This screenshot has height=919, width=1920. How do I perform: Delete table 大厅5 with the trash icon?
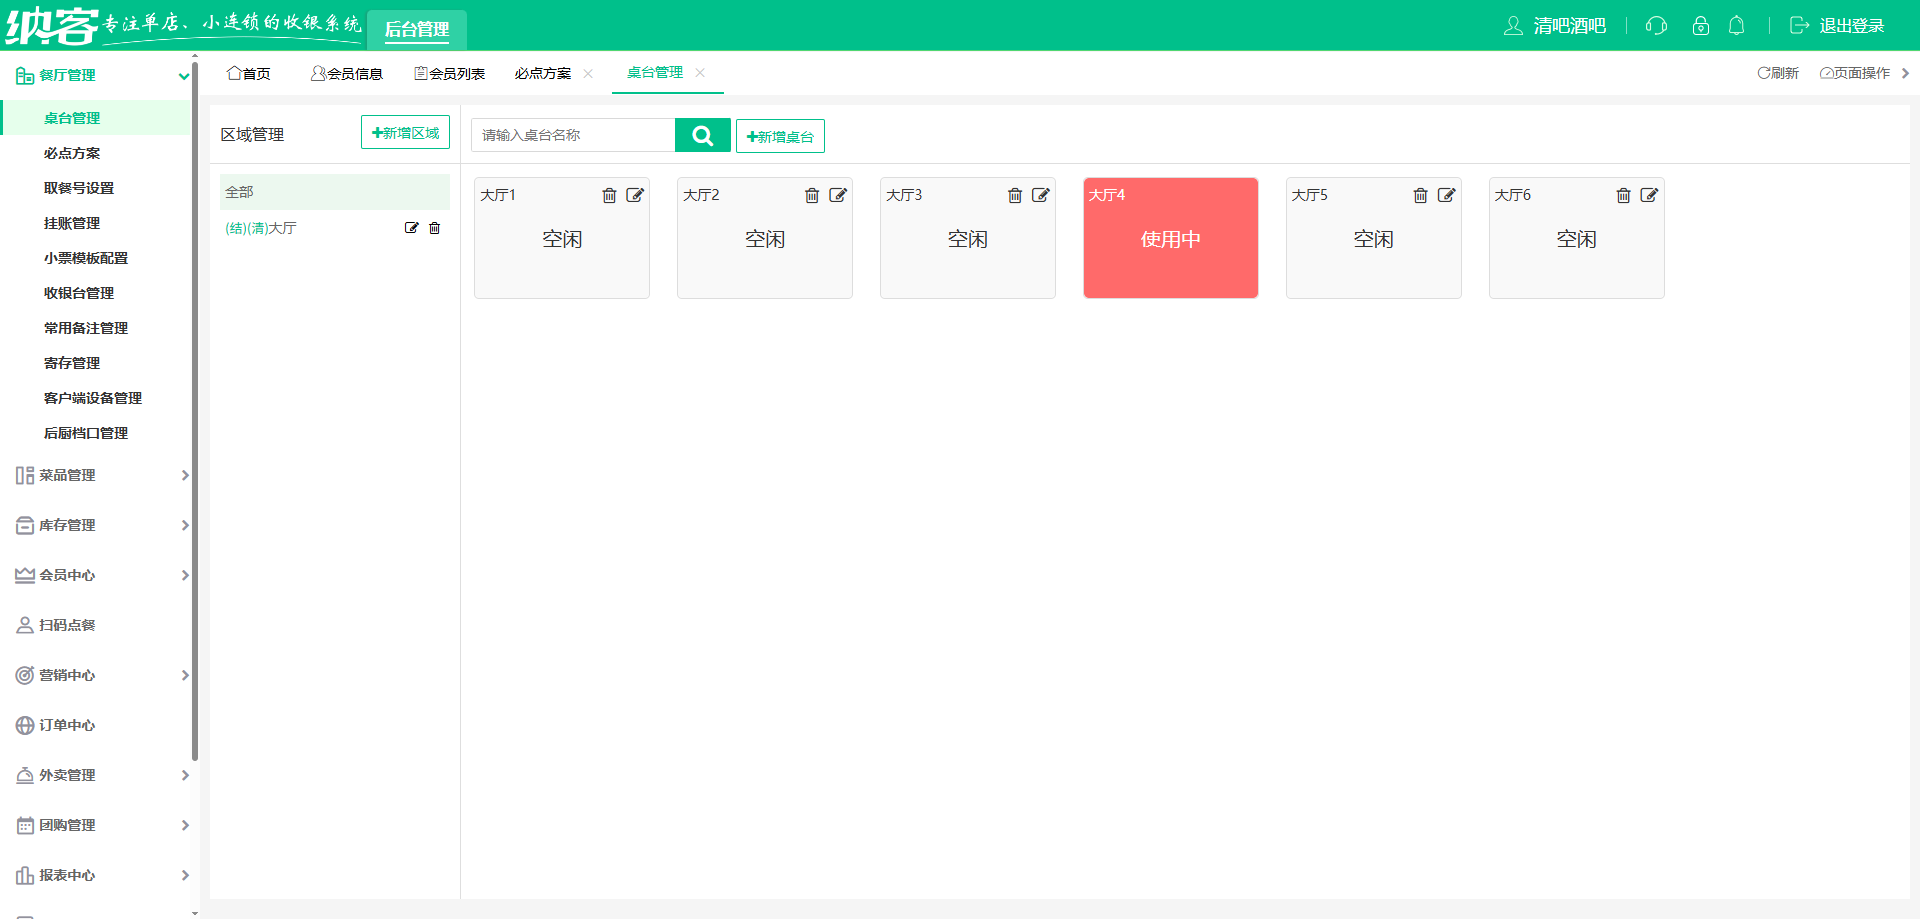click(x=1421, y=195)
